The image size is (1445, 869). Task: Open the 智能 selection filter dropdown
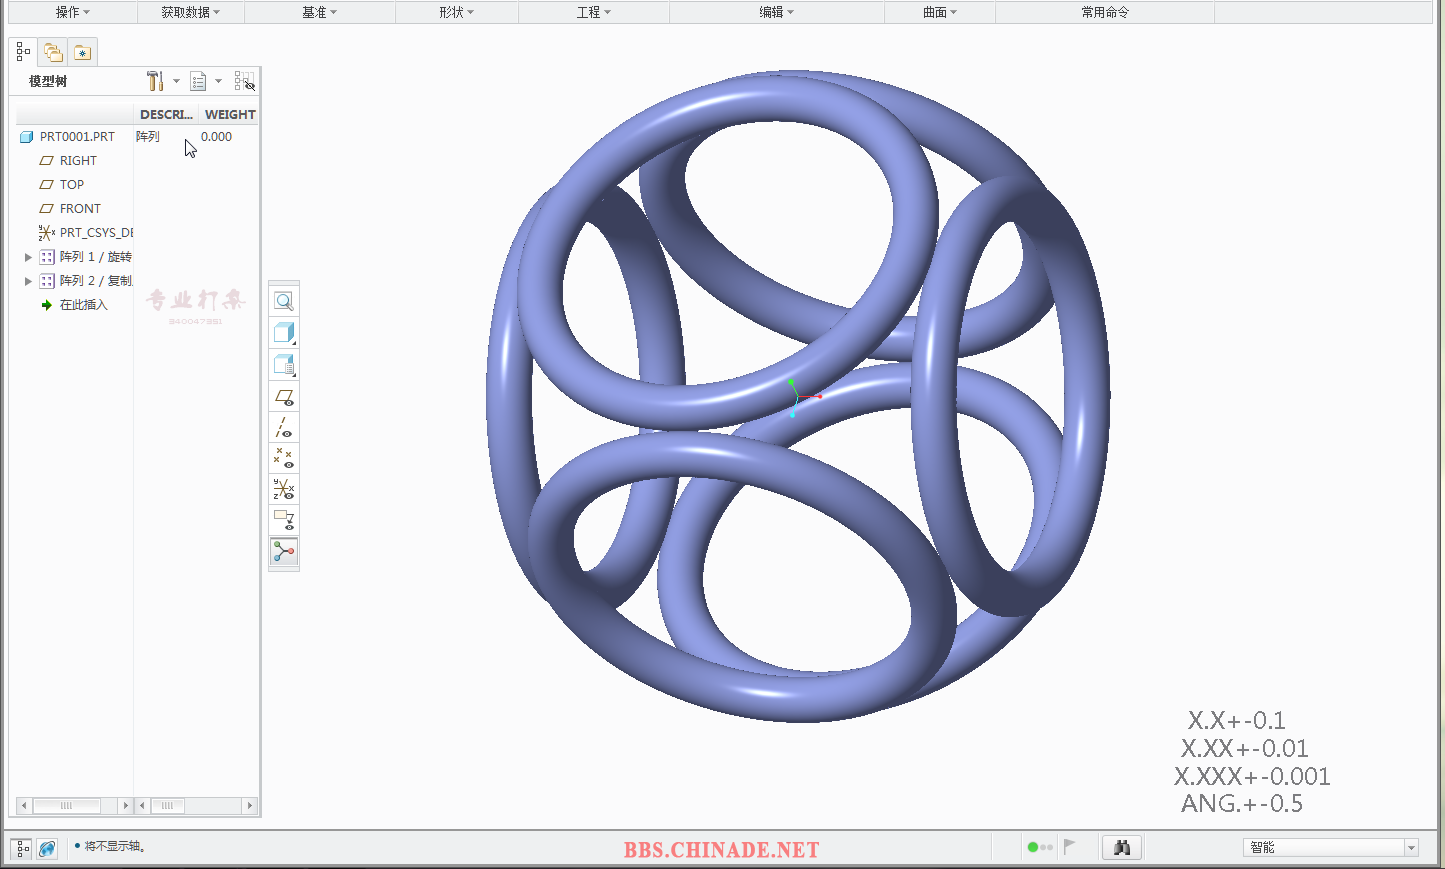point(1411,848)
